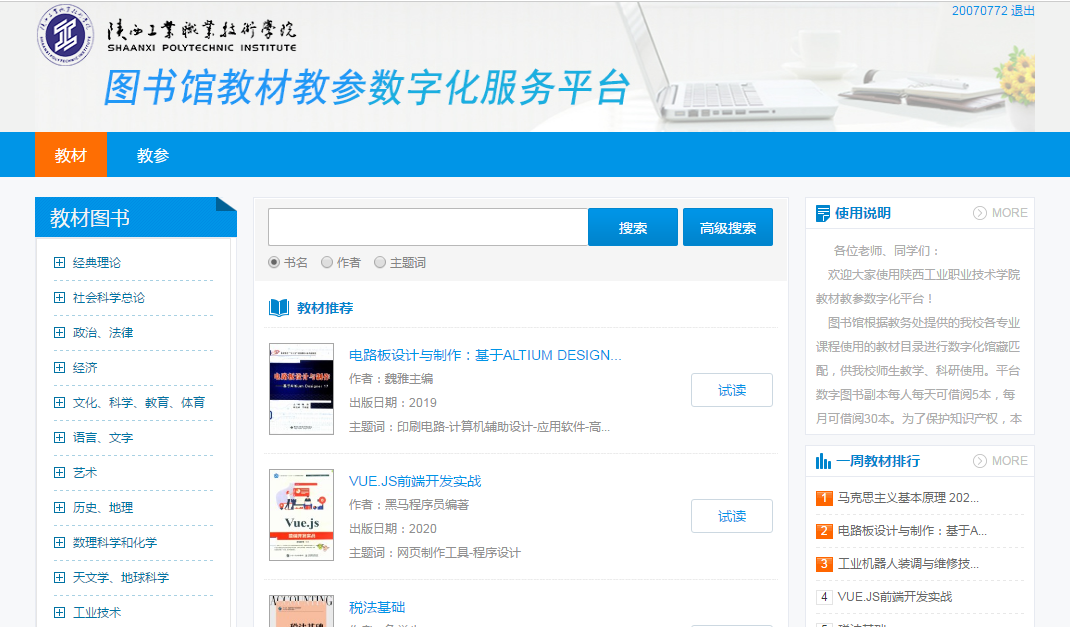Screen dimensions: 1070x627
Task: Expand the 经典理论 category
Action: 59,263
